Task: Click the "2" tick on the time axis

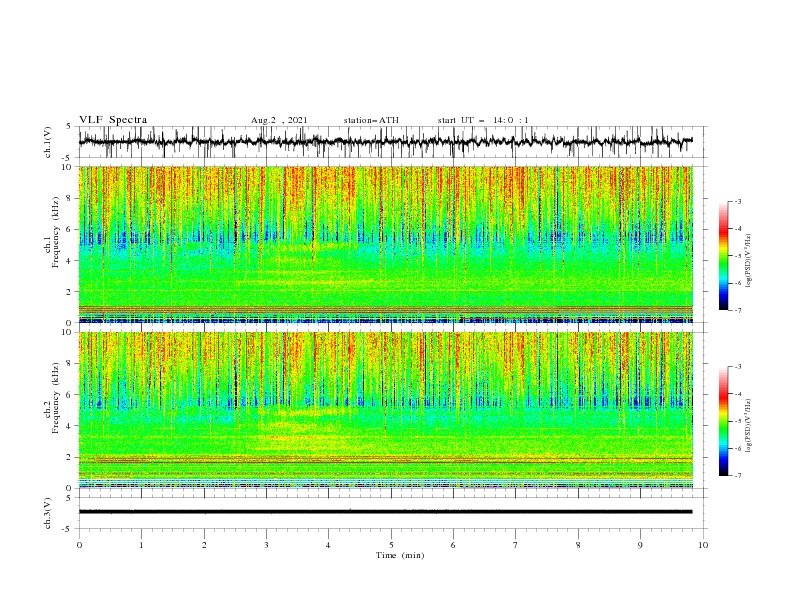Action: (204, 545)
